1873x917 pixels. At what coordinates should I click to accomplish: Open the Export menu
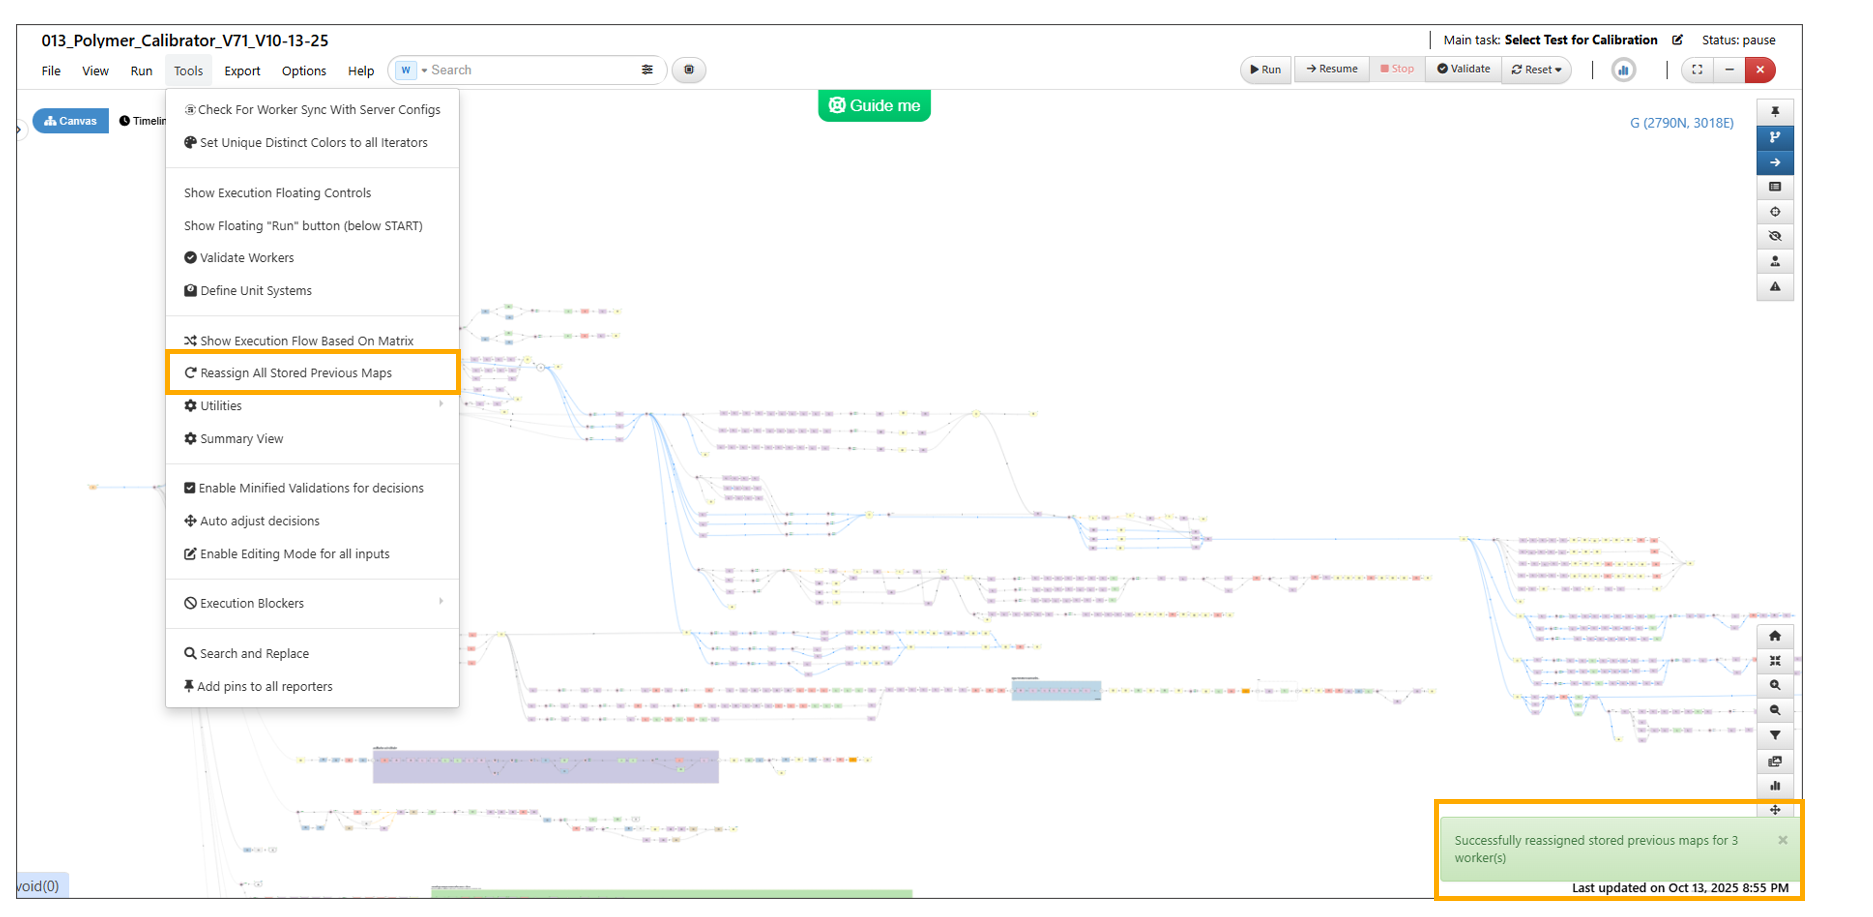click(x=242, y=71)
